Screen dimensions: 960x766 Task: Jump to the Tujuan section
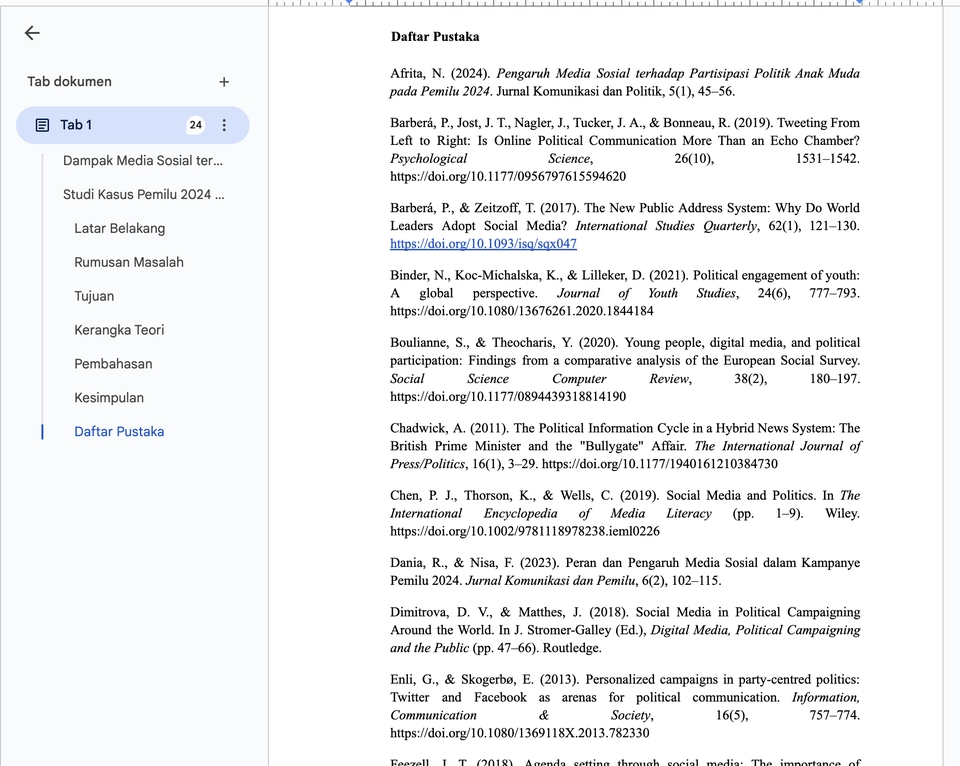coord(94,296)
